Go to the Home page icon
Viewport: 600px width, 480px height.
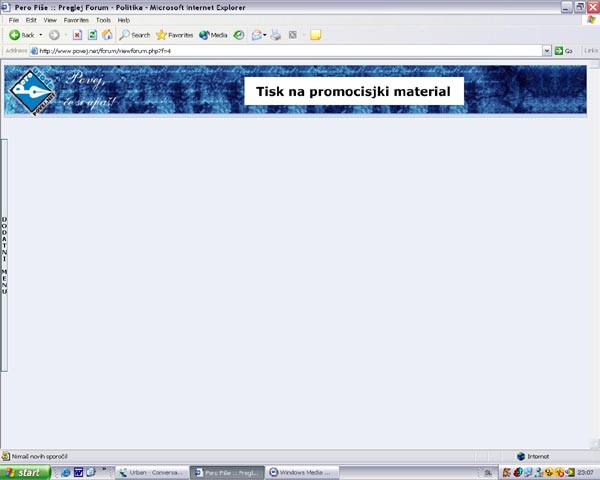click(x=107, y=35)
